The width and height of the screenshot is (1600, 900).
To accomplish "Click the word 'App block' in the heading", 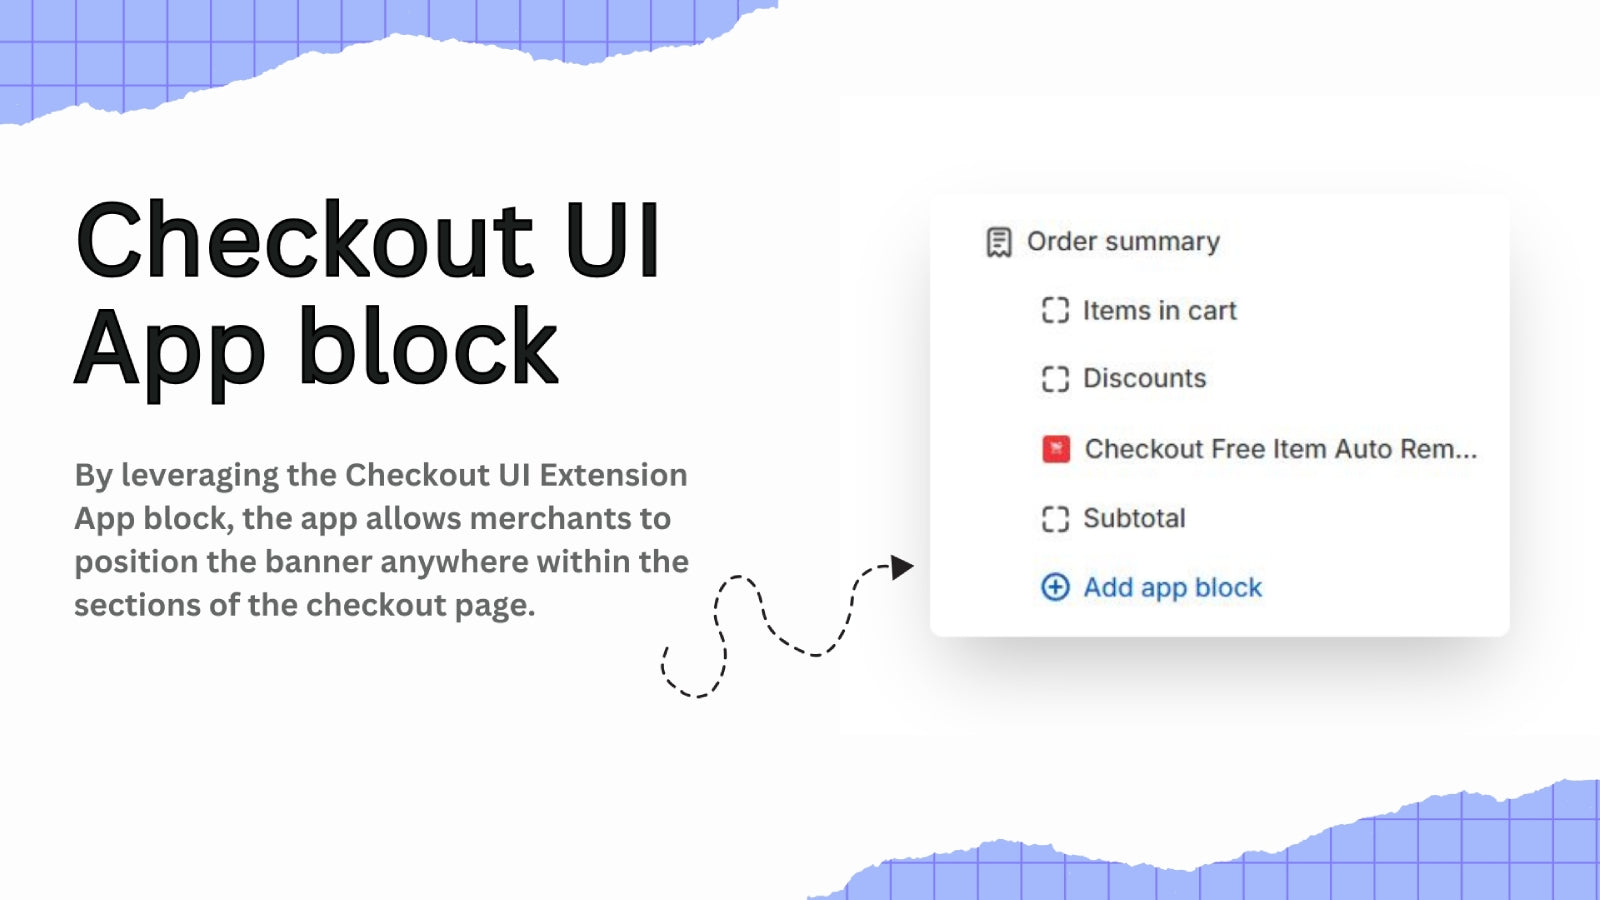I will click(316, 349).
